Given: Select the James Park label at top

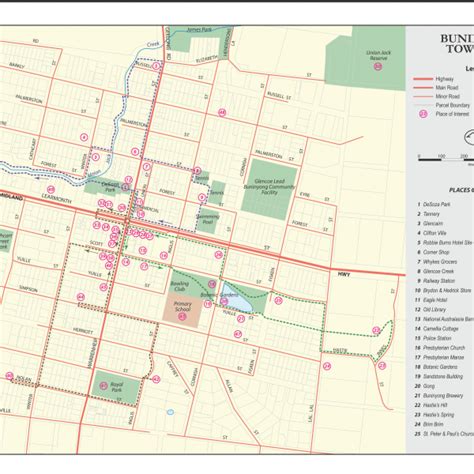Looking at the screenshot, I should click(199, 30).
